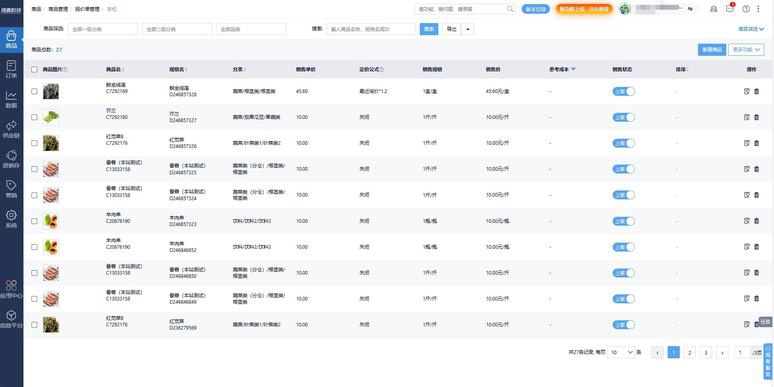Screen dimensions: 774x387
Task: Open the 商品 shopping bag sidebar icon
Action: [x=11, y=39]
